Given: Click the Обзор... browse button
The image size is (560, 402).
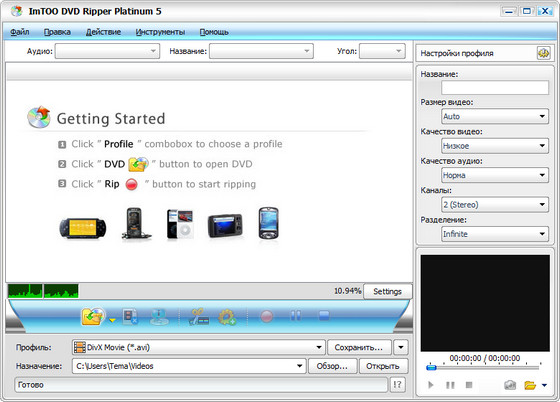Looking at the screenshot, I should click(332, 366).
